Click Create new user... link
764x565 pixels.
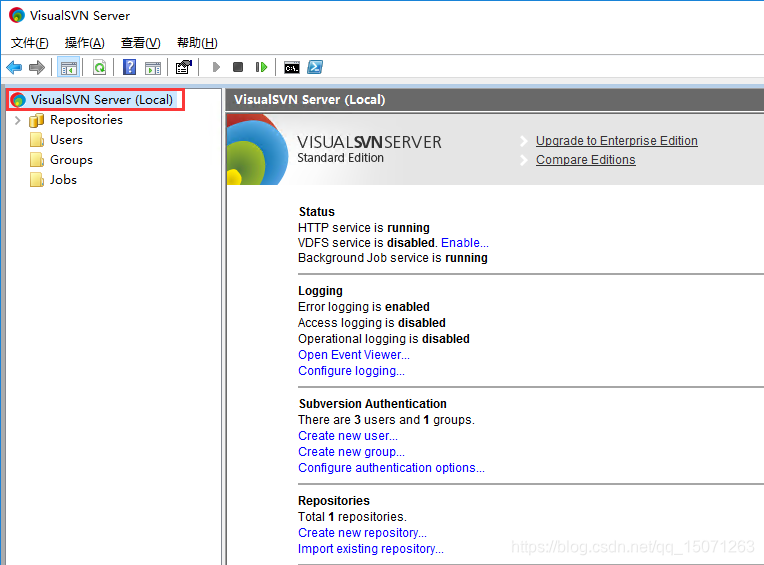348,435
